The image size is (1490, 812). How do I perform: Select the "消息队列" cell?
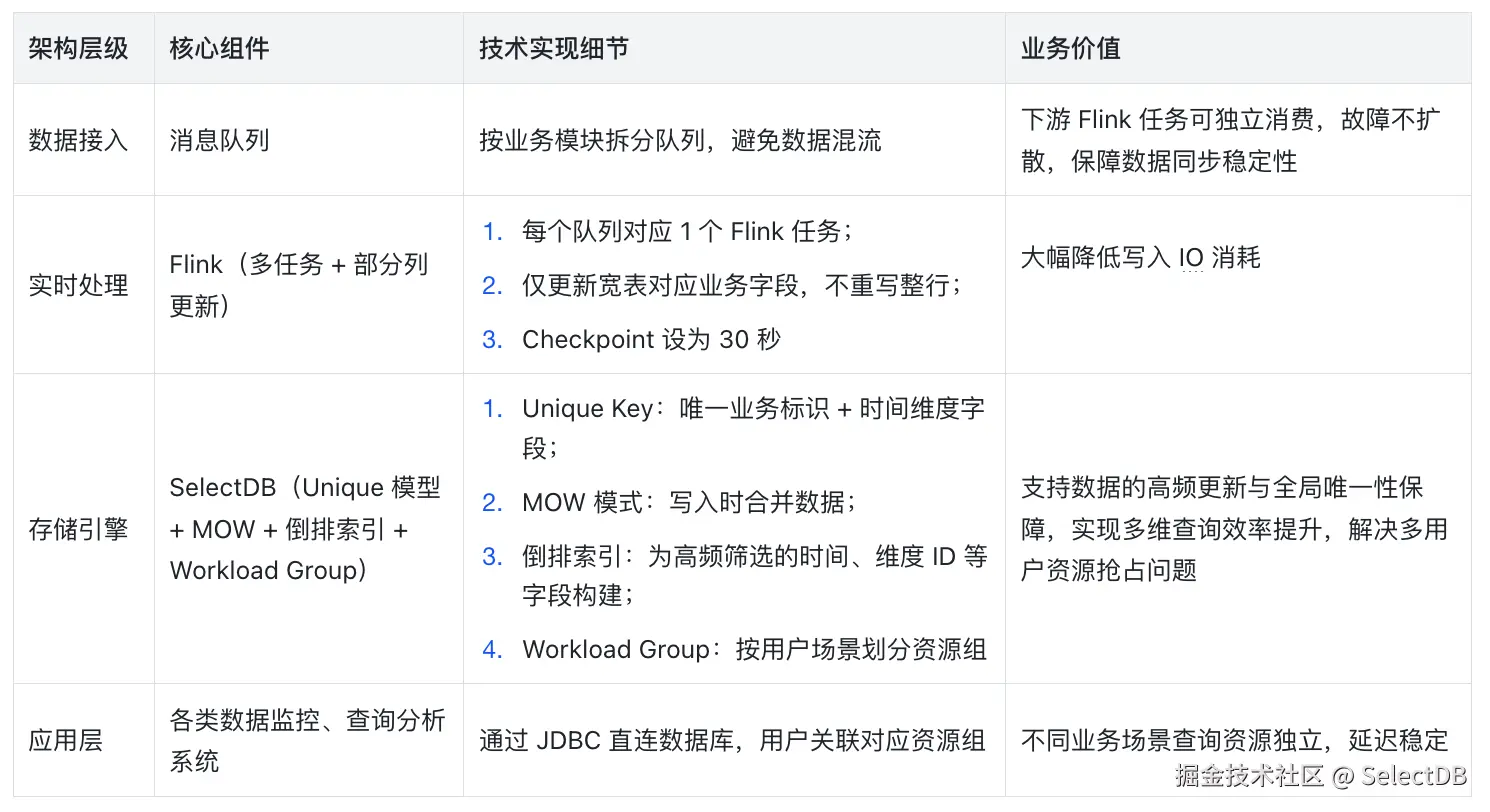click(219, 140)
